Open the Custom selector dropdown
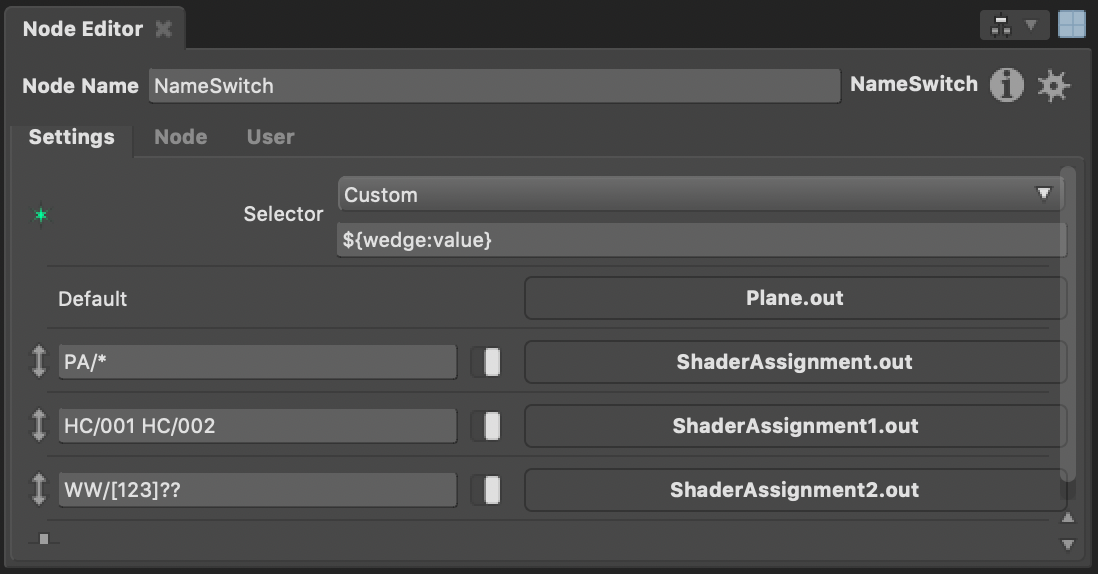The image size is (1098, 574). (x=700, y=194)
